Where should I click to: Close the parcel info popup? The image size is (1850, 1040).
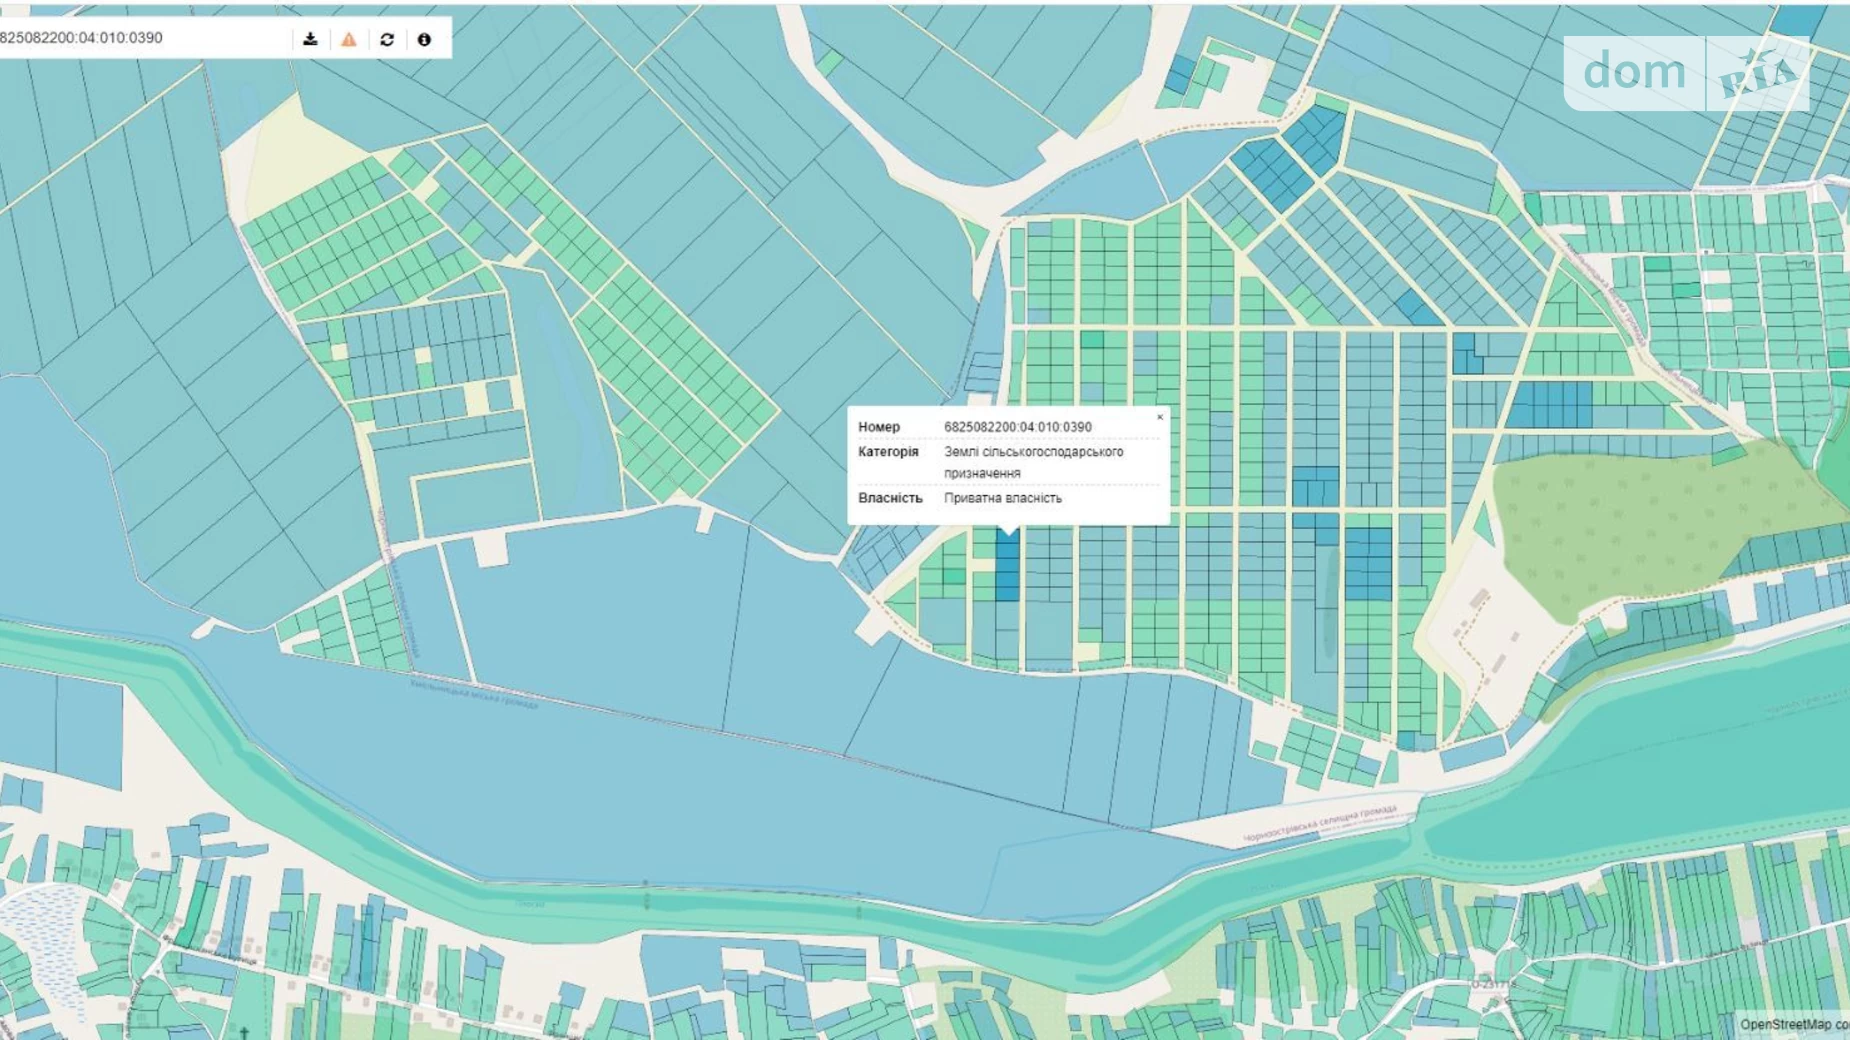coord(1160,417)
